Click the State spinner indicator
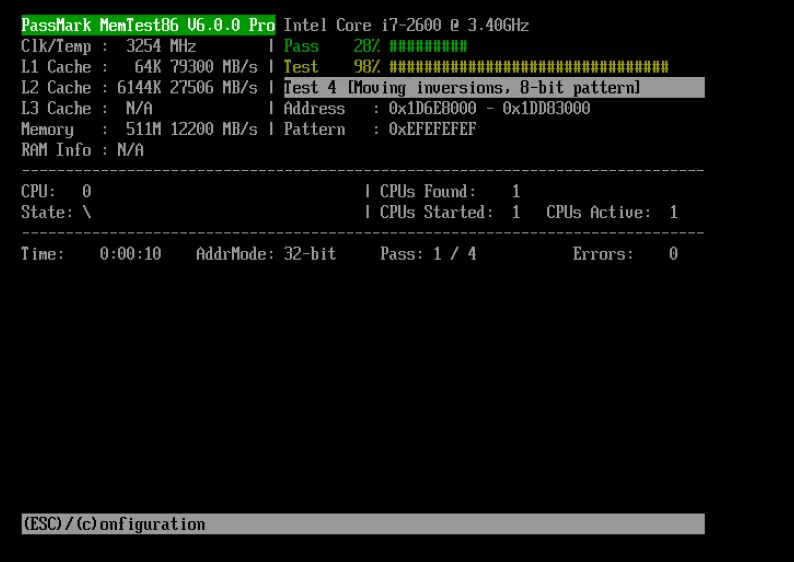This screenshot has width=794, height=562. point(87,212)
